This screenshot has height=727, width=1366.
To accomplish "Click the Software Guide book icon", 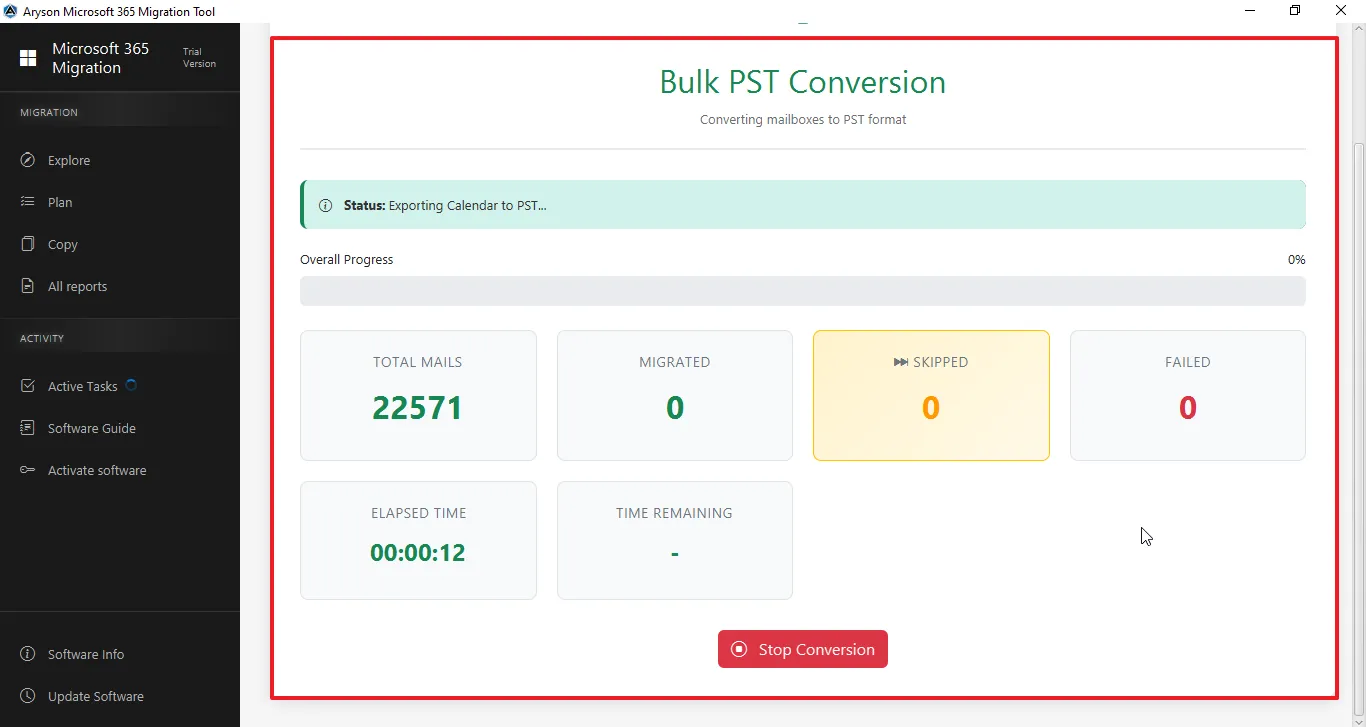I will (28, 428).
